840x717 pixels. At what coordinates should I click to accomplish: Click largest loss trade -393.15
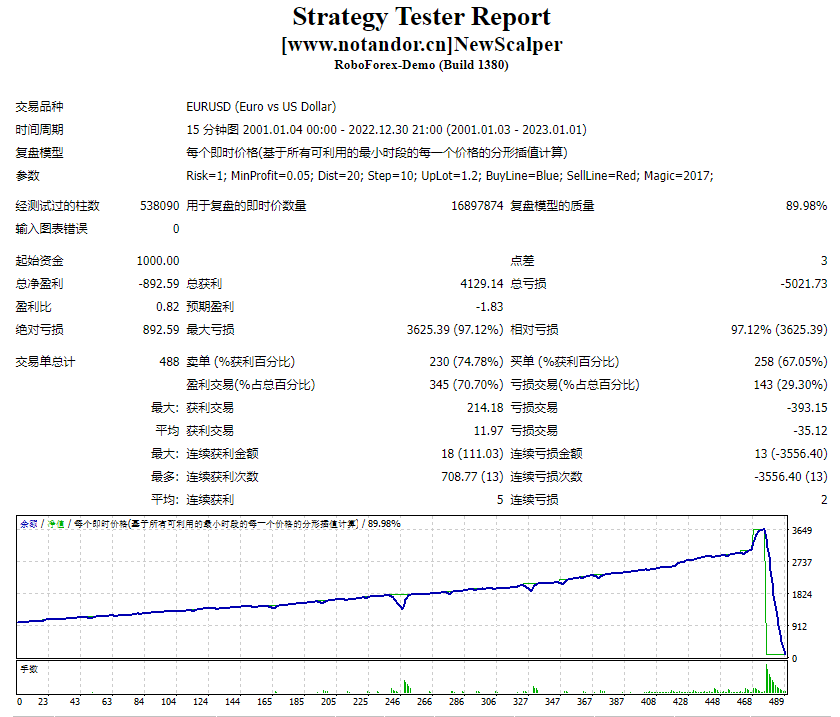point(807,408)
